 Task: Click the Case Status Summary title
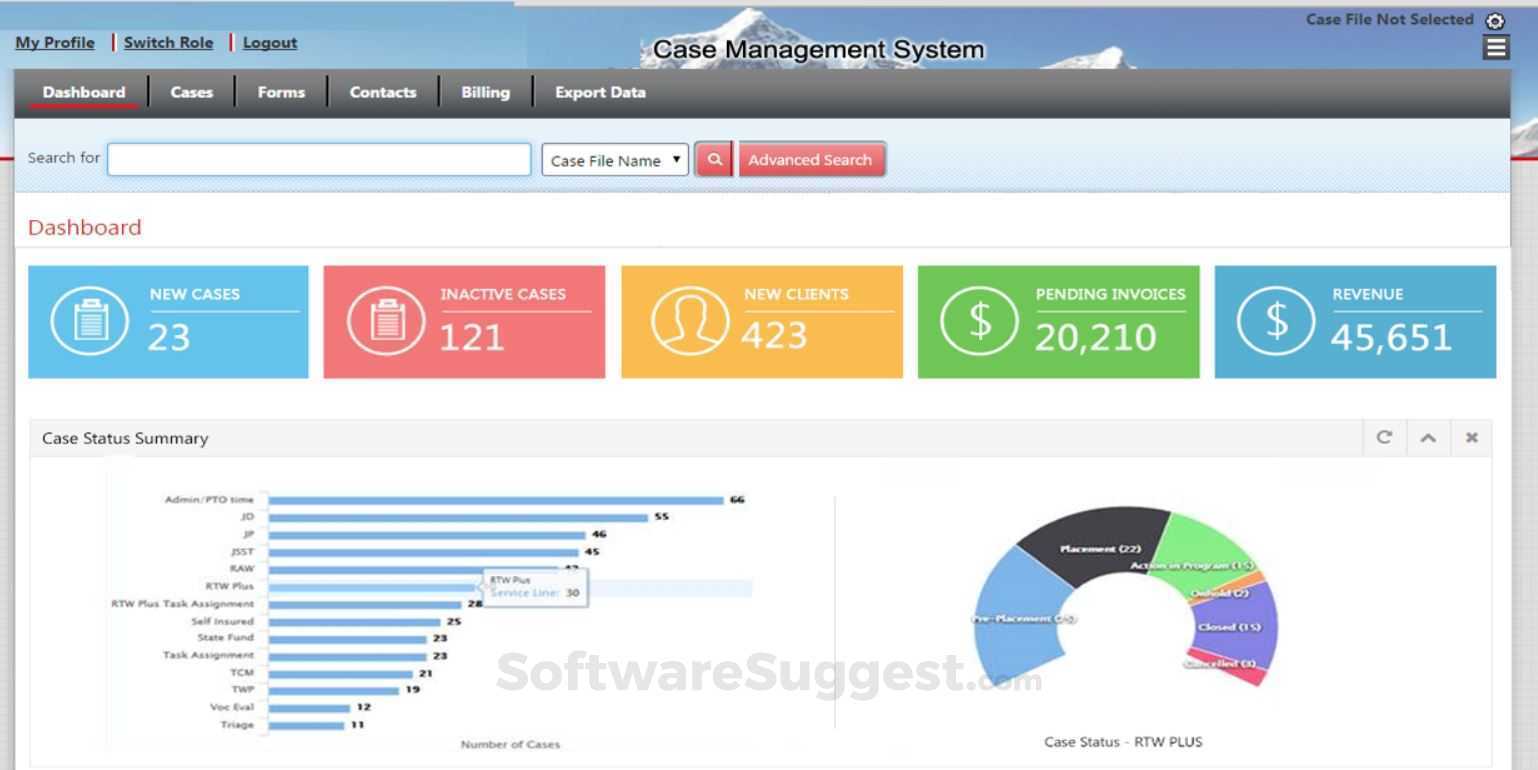[125, 438]
